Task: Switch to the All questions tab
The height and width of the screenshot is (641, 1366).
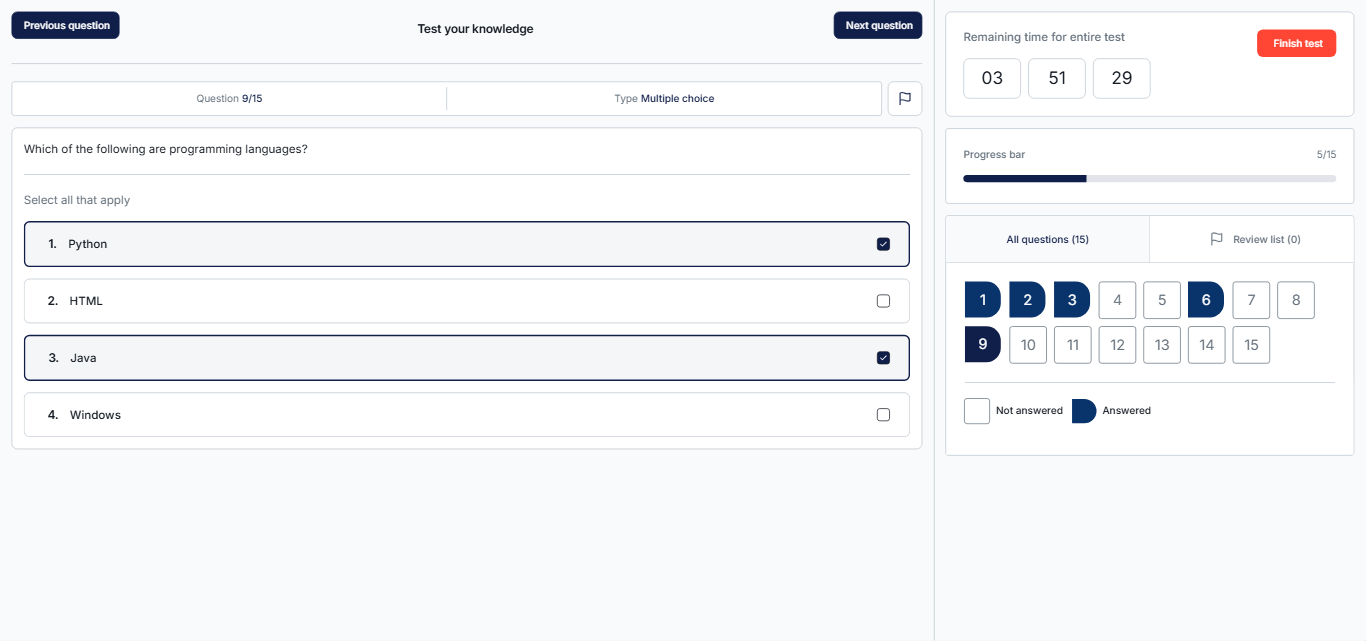Action: point(1047,239)
